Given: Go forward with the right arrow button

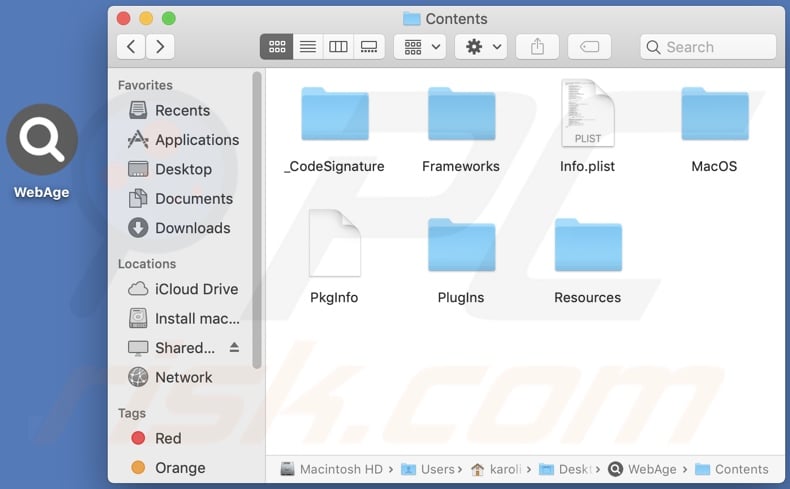Looking at the screenshot, I should (x=160, y=47).
